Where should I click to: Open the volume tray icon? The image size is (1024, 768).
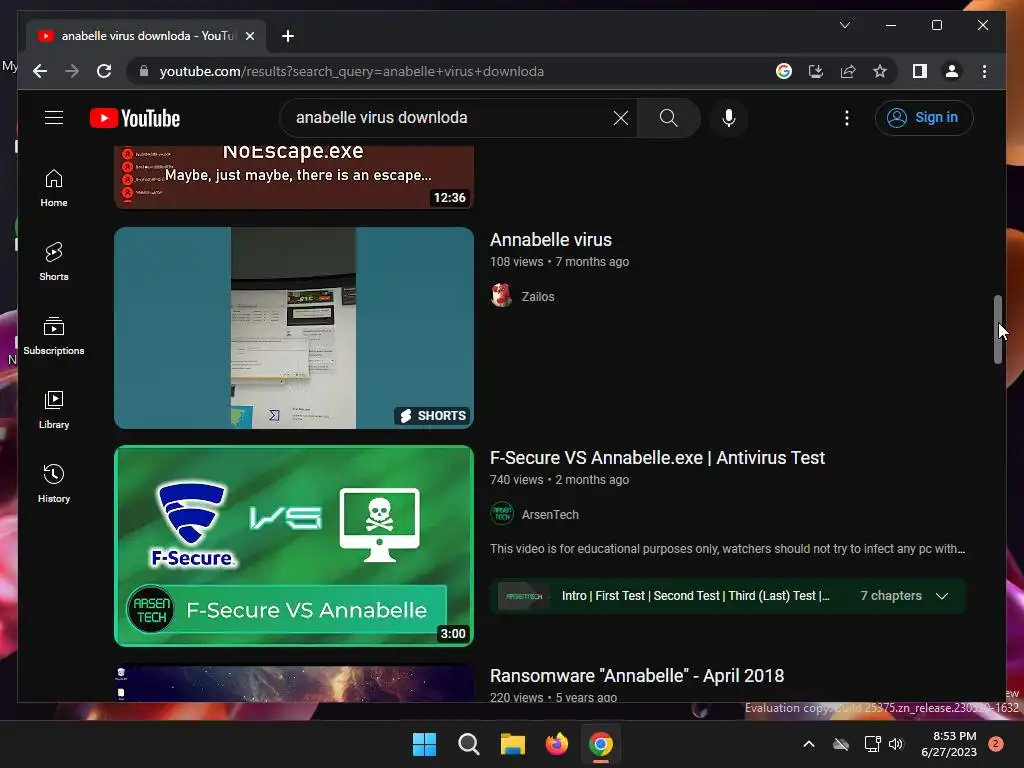[896, 744]
